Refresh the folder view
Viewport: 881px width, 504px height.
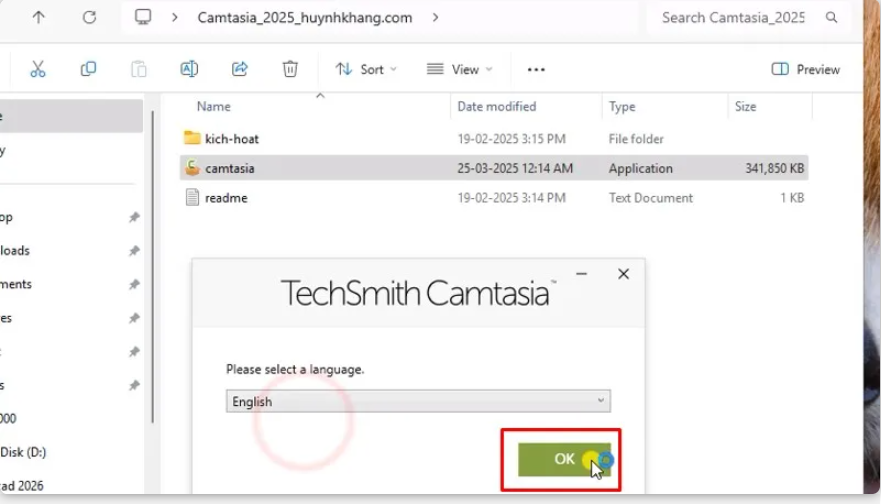[x=89, y=17]
